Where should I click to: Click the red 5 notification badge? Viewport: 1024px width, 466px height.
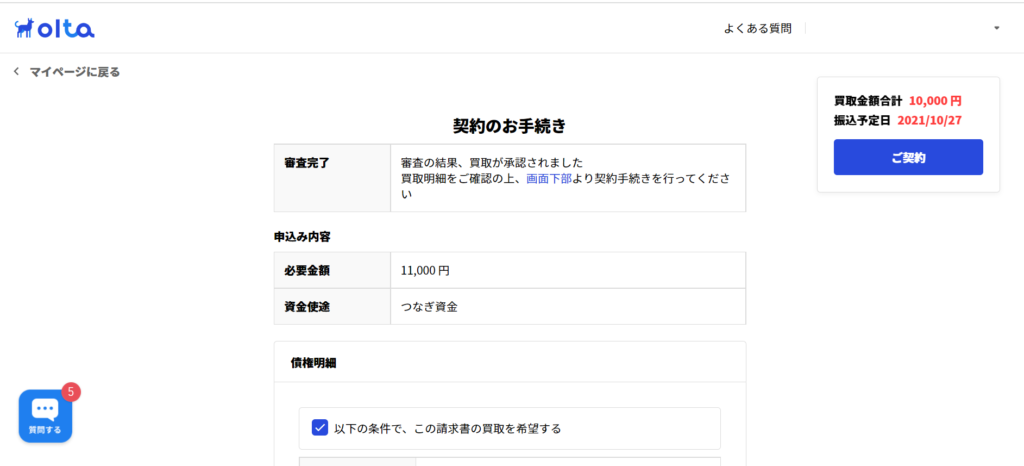(x=71, y=392)
